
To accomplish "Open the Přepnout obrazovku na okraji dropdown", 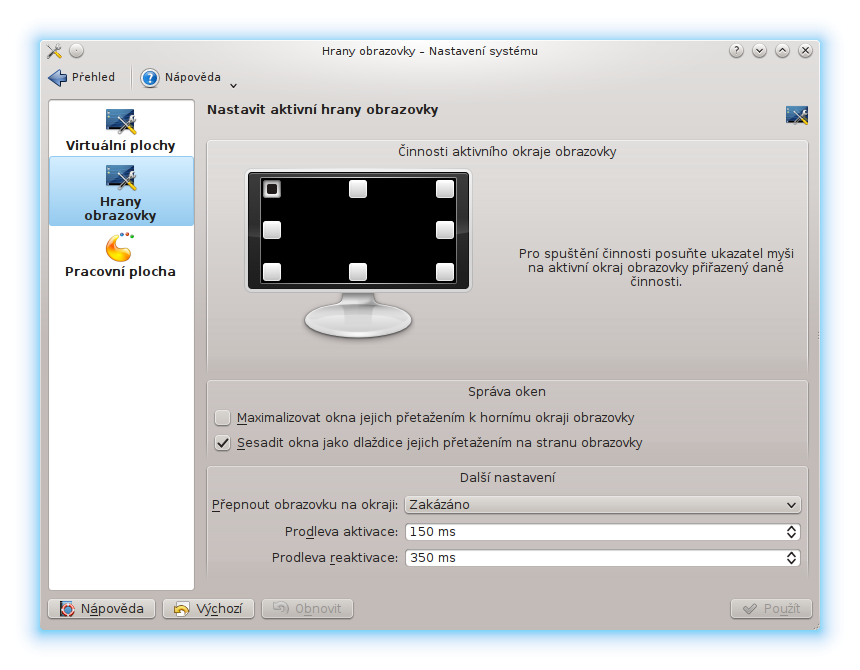I will [603, 504].
